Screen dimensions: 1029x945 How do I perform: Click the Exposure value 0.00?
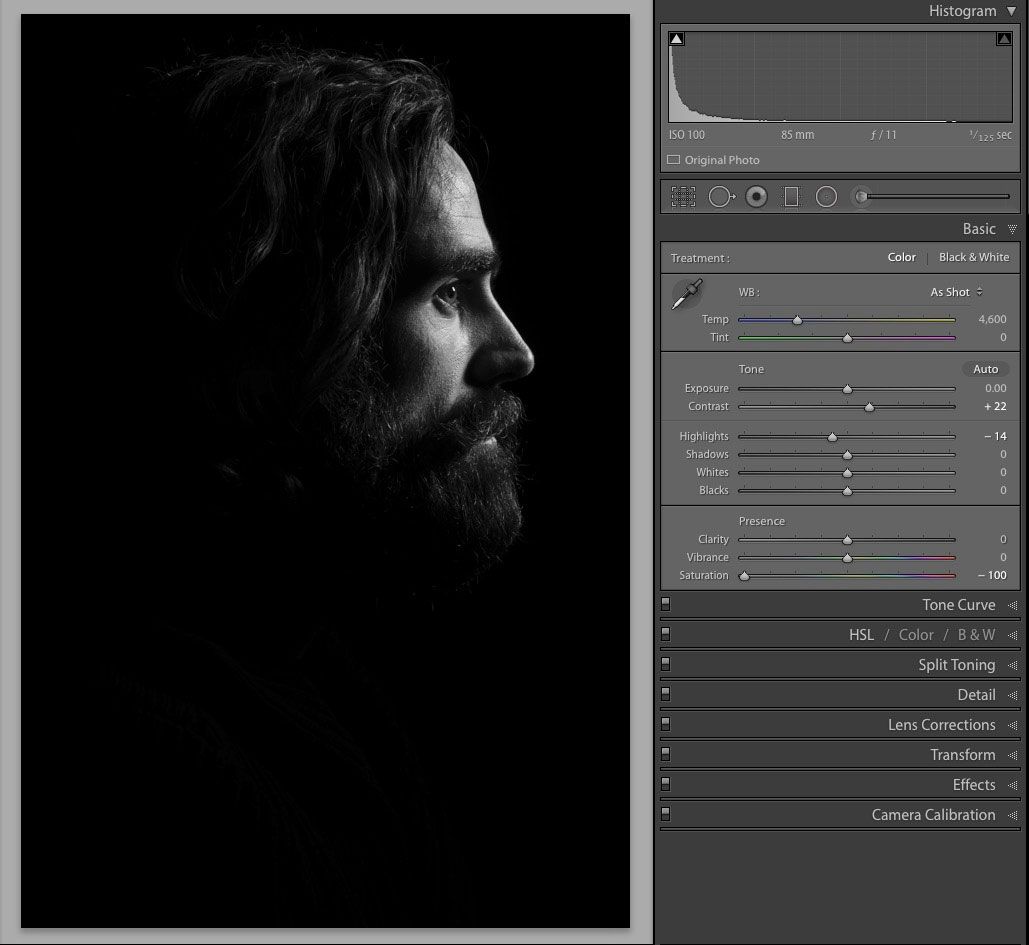tap(995, 388)
